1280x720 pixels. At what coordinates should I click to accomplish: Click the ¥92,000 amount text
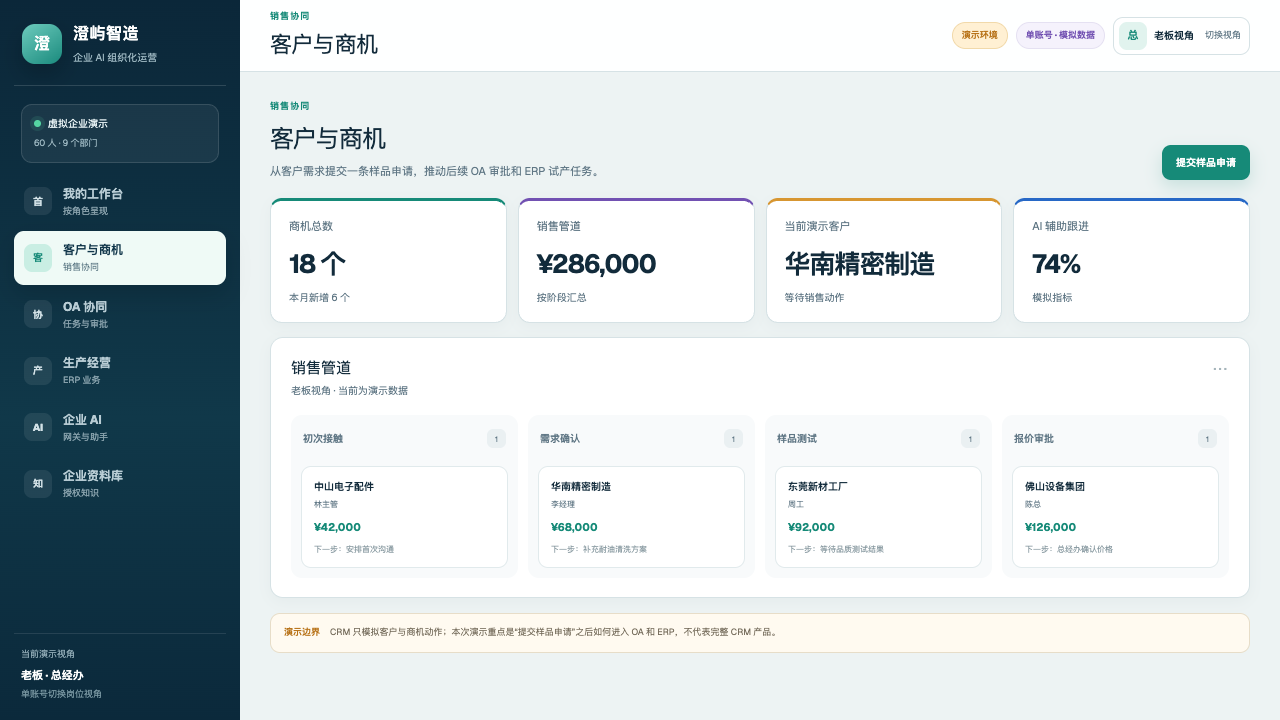(x=811, y=527)
